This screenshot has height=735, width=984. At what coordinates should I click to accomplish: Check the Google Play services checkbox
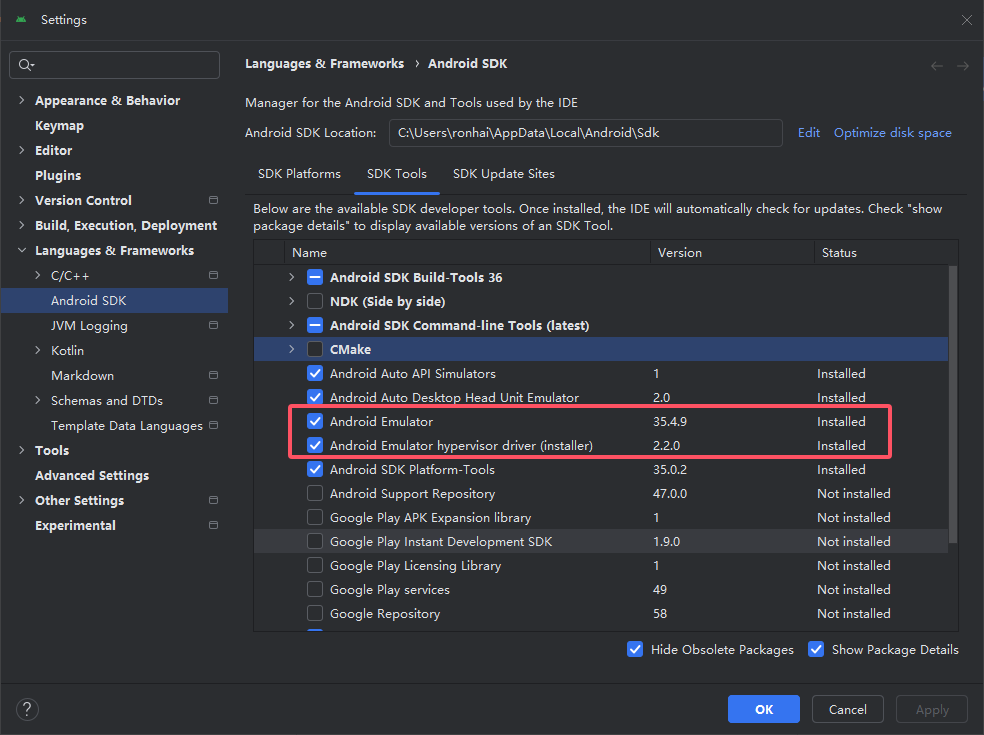pyautogui.click(x=315, y=589)
